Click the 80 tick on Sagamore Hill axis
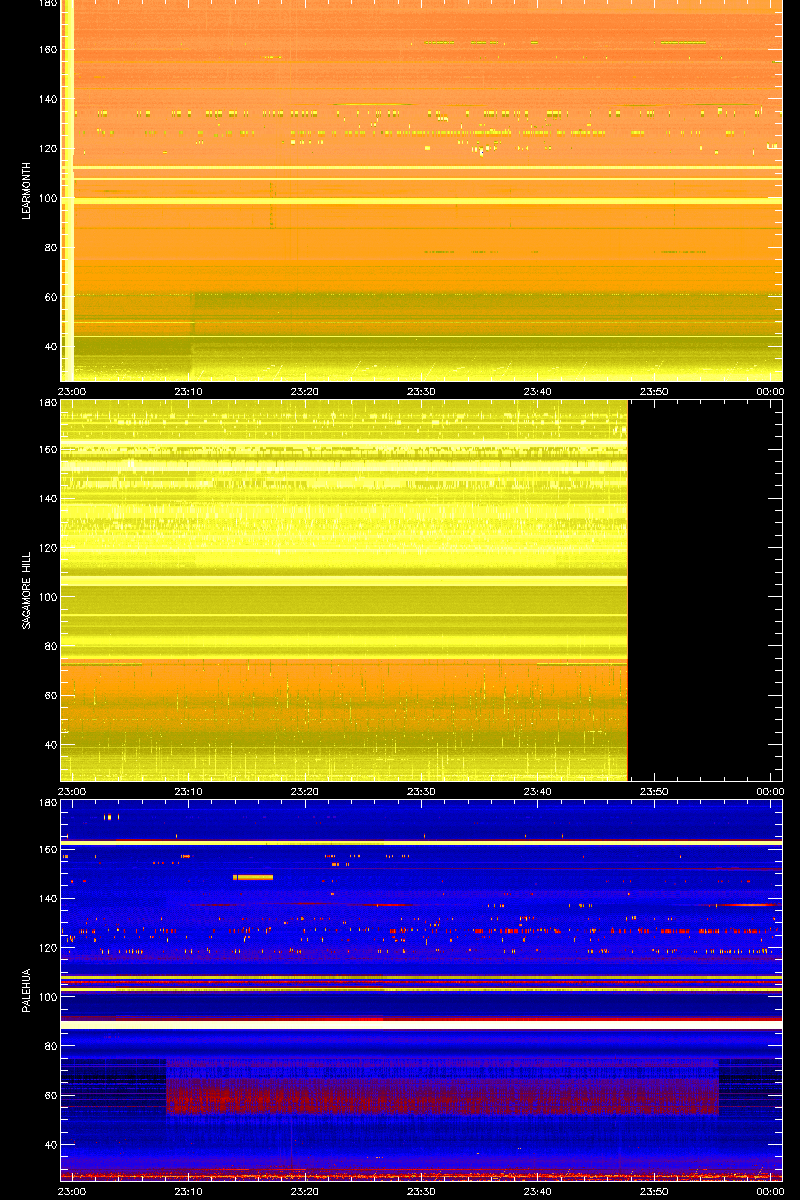800x1200 pixels. tap(51, 647)
